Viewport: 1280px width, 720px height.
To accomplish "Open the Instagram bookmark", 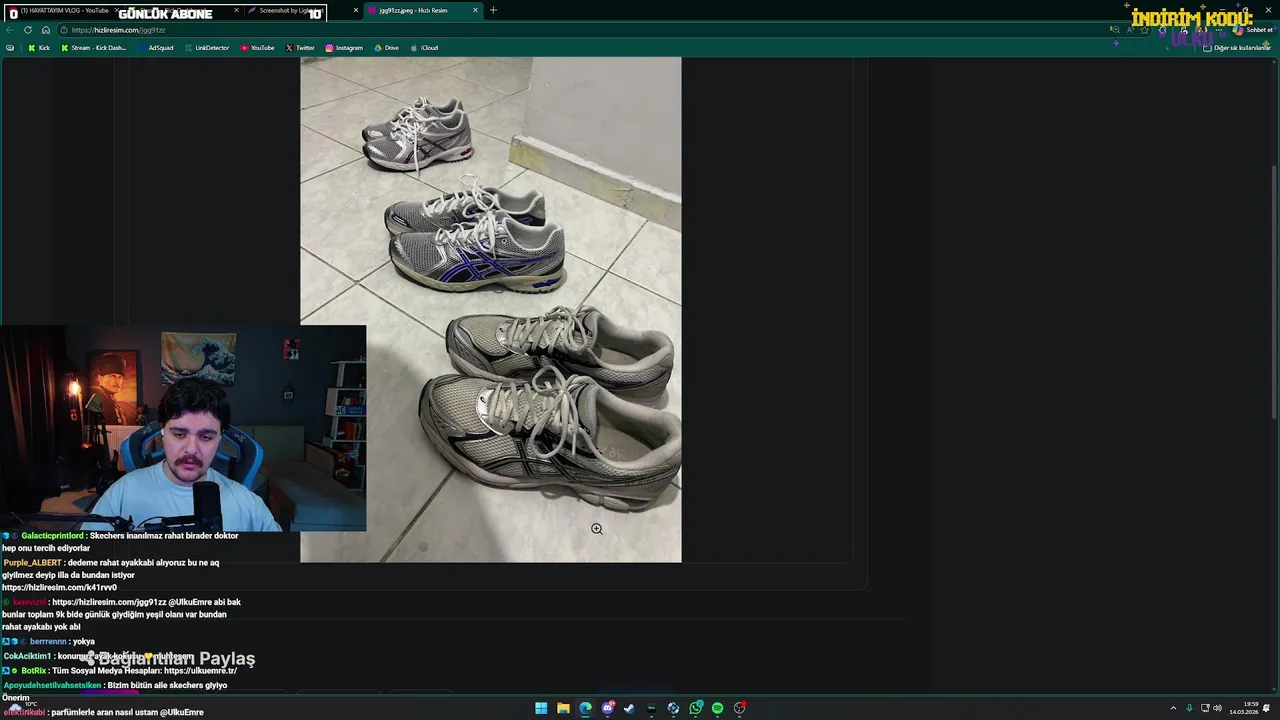I will pyautogui.click(x=344, y=48).
